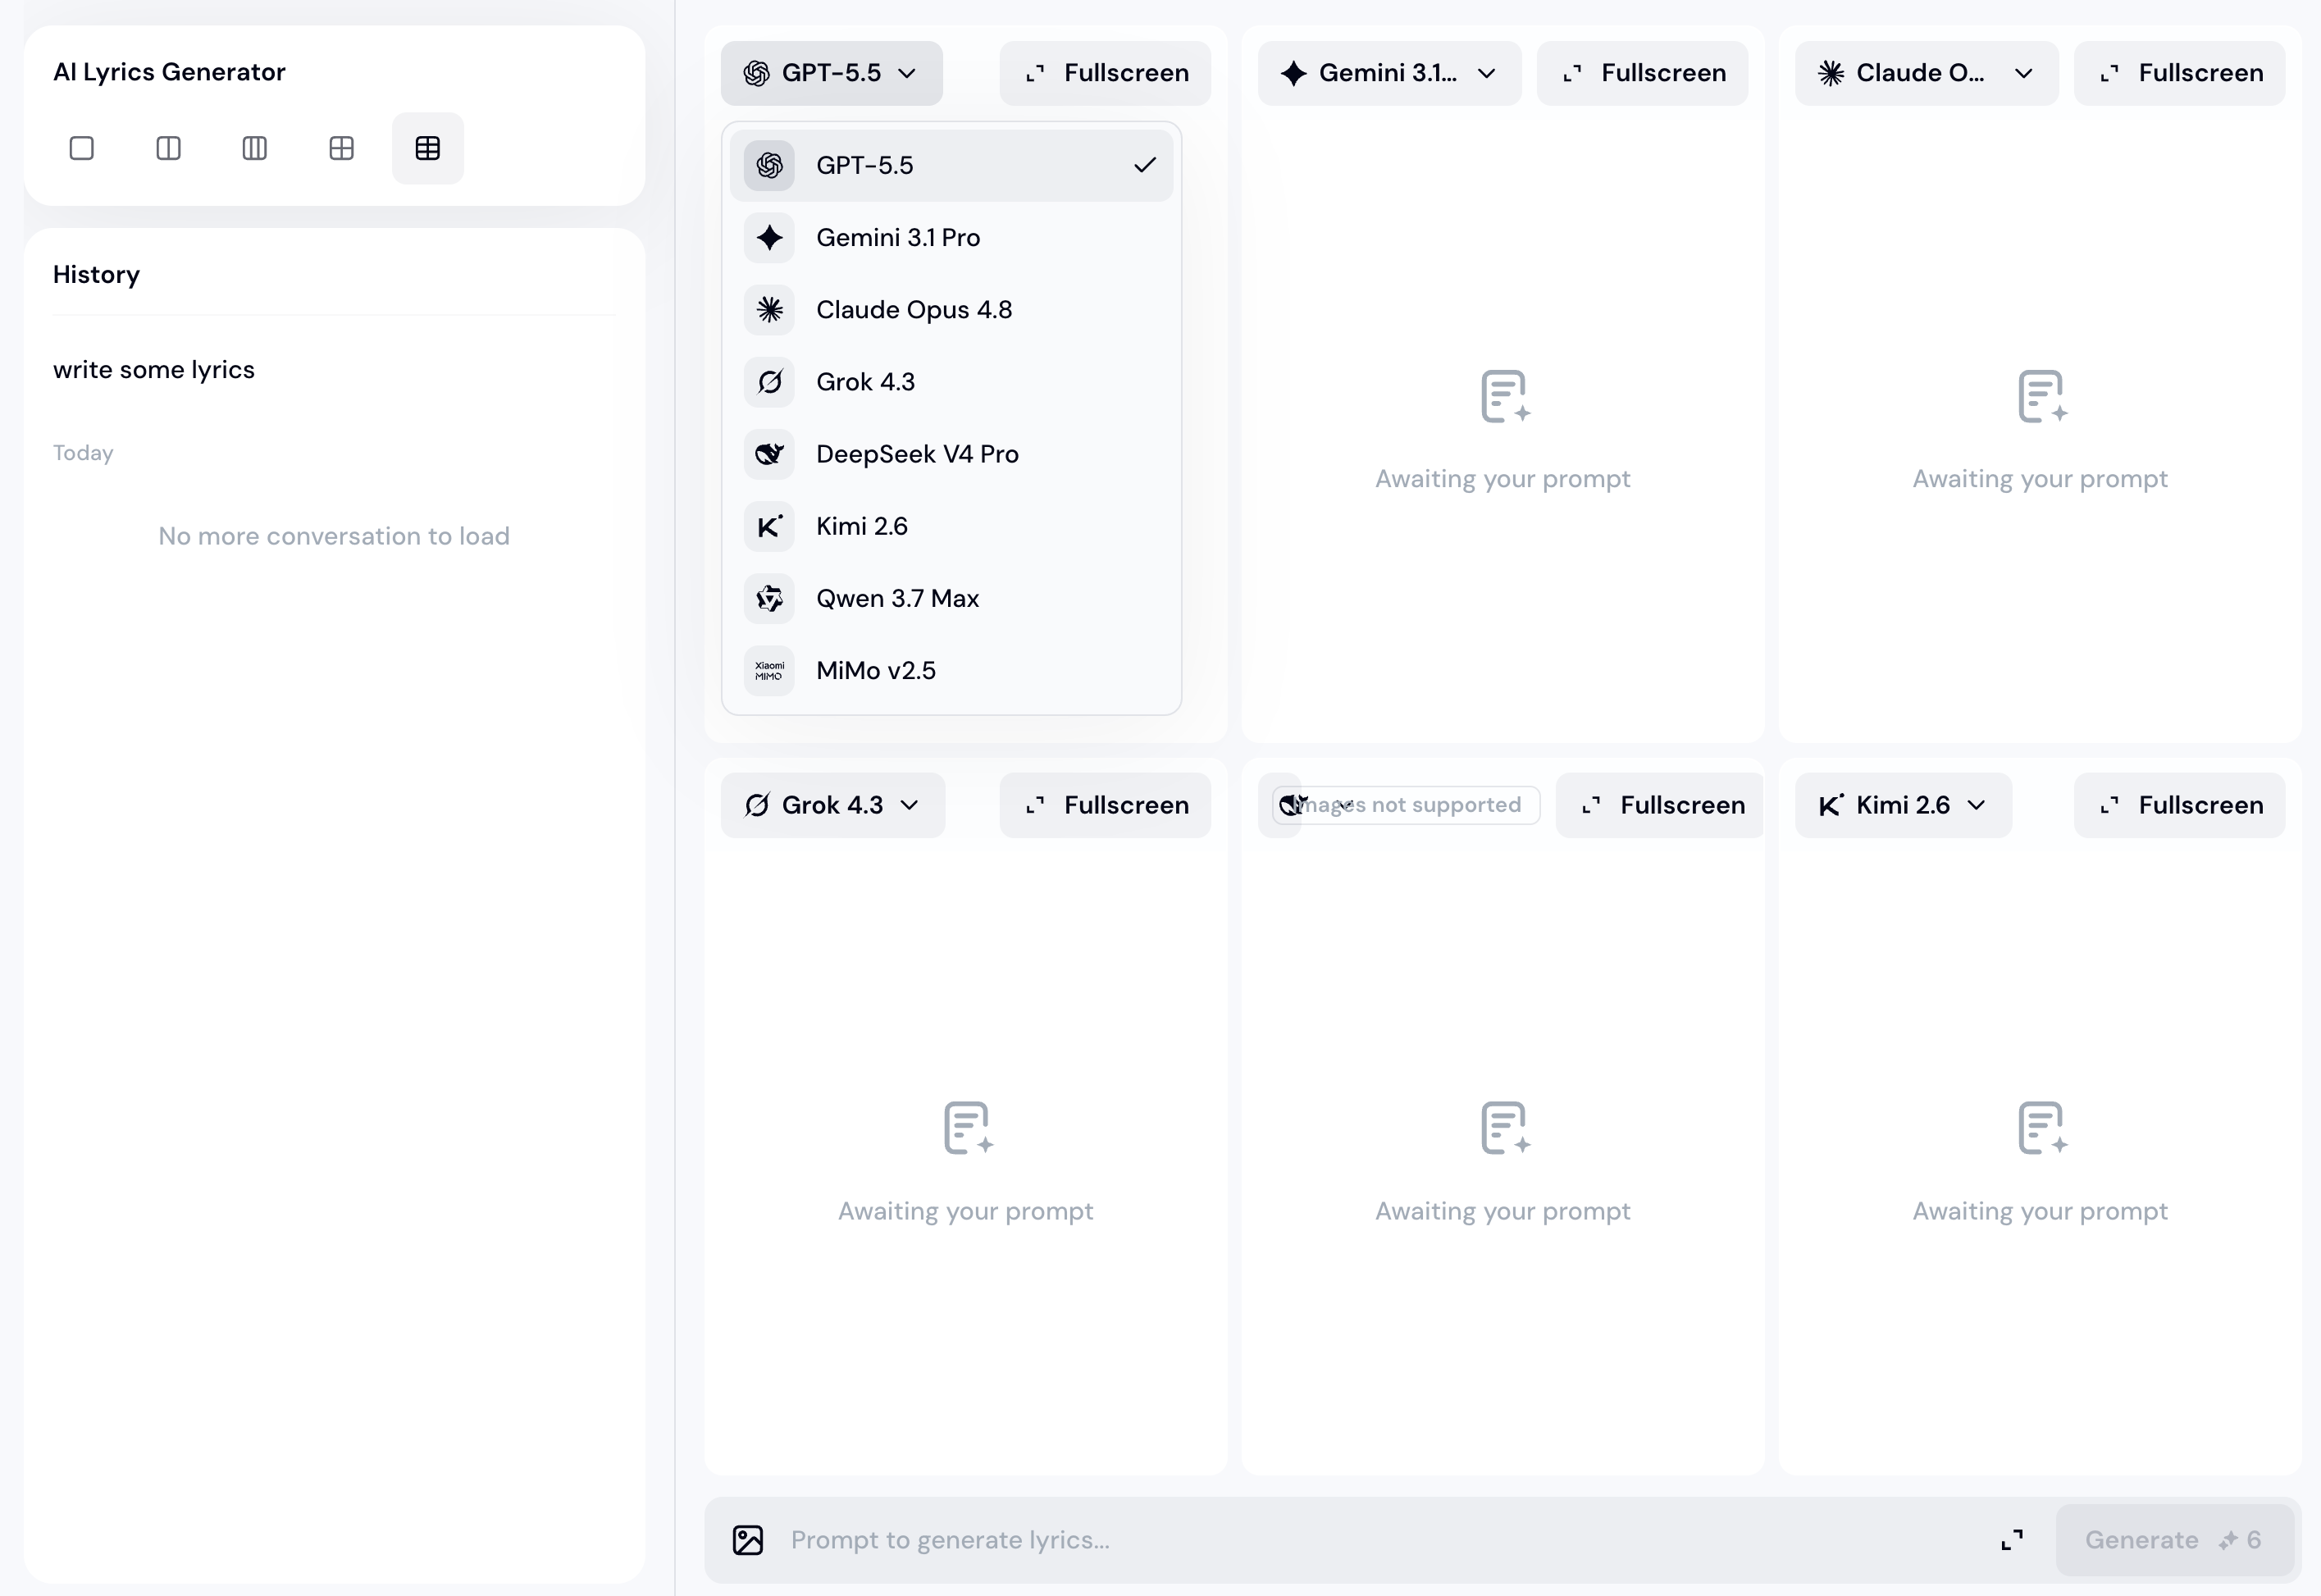
Task: Open the Grok 4.3 pane model dropdown
Action: [x=832, y=805]
